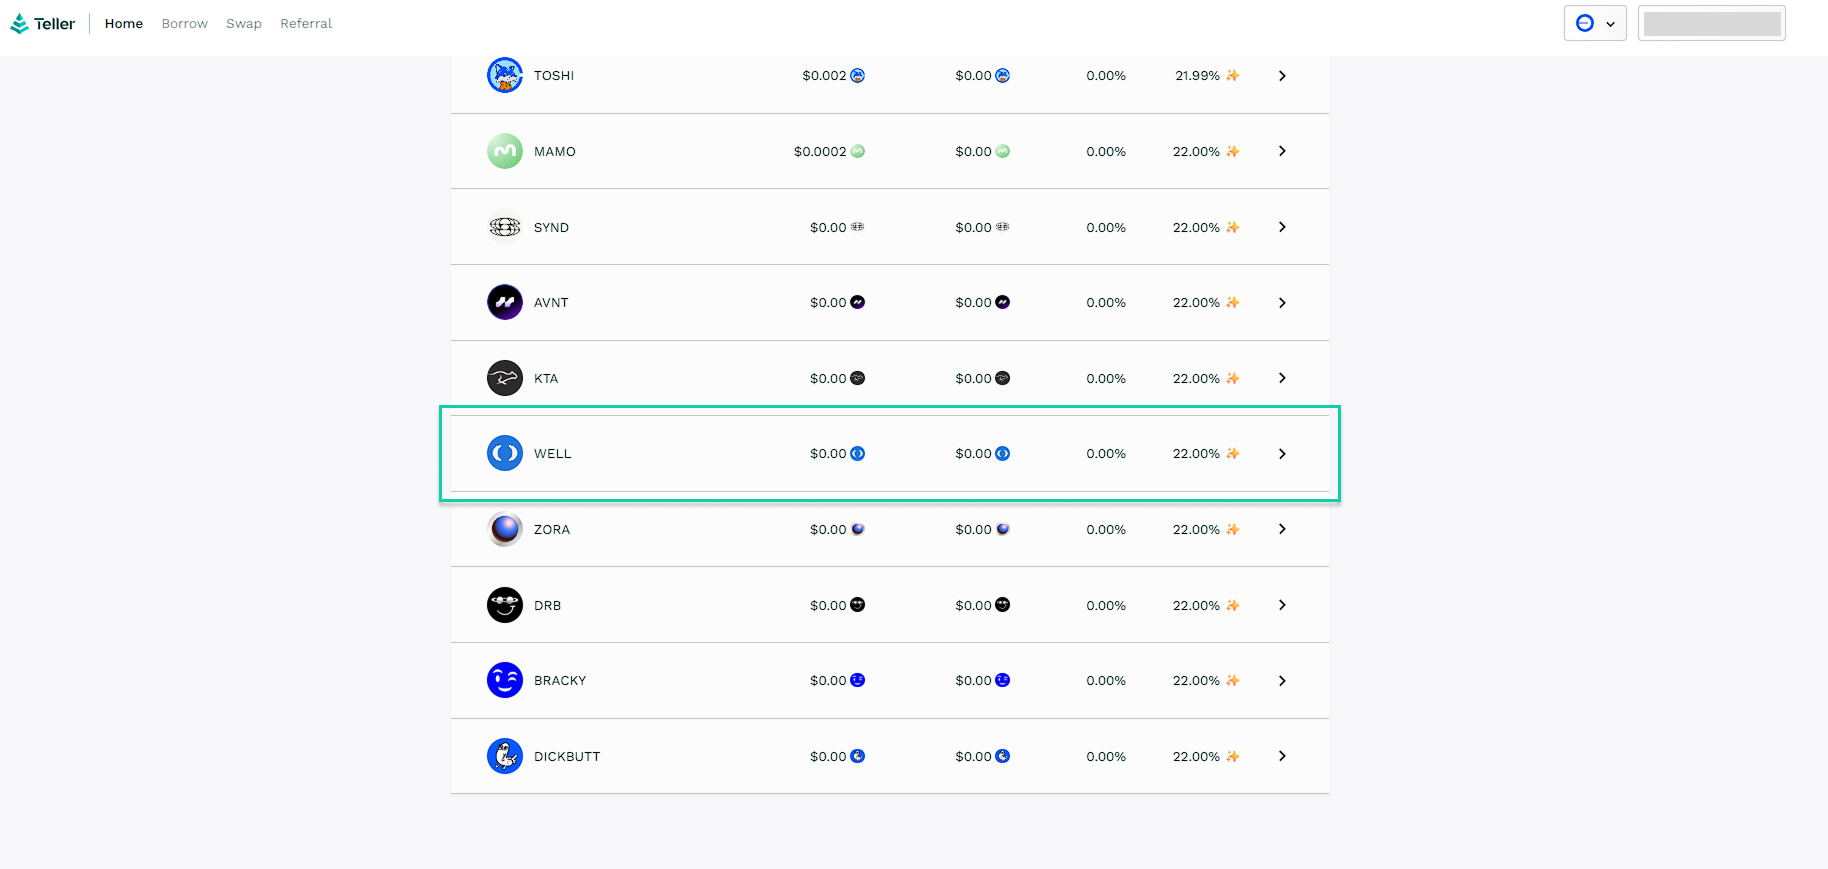Click the TOSHI token icon

504,75
